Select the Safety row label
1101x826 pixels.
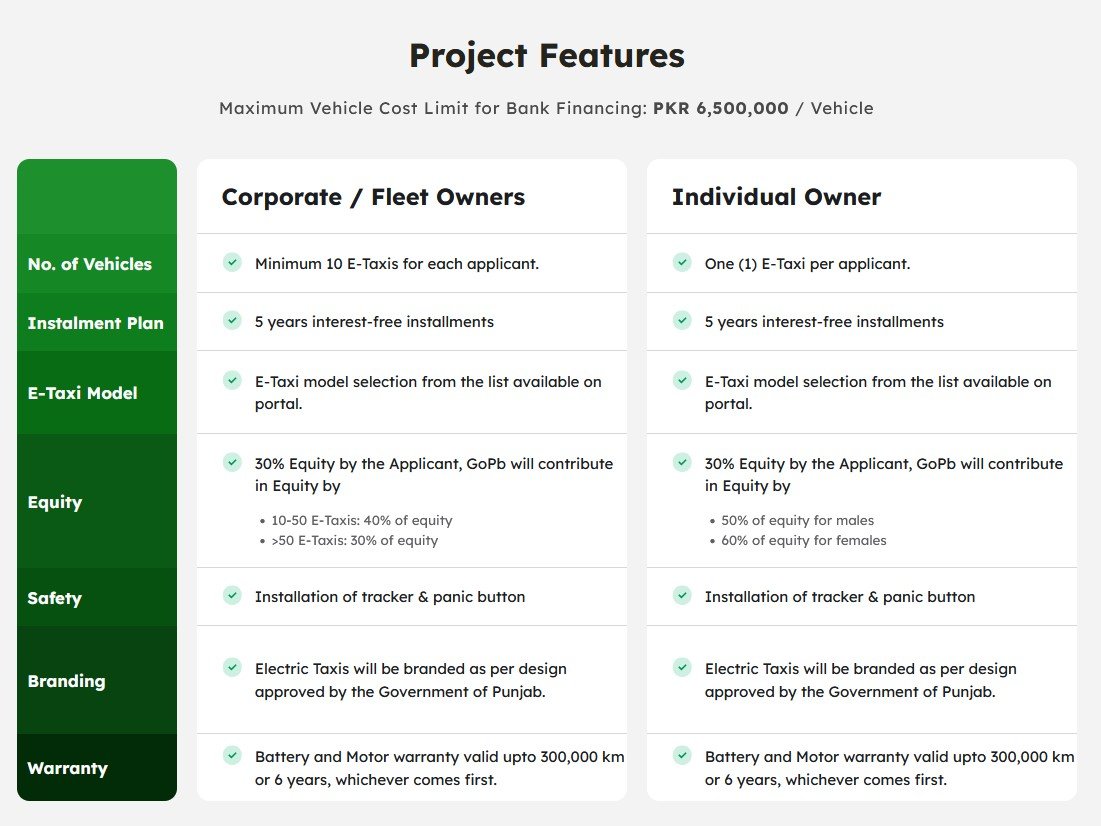(55, 598)
